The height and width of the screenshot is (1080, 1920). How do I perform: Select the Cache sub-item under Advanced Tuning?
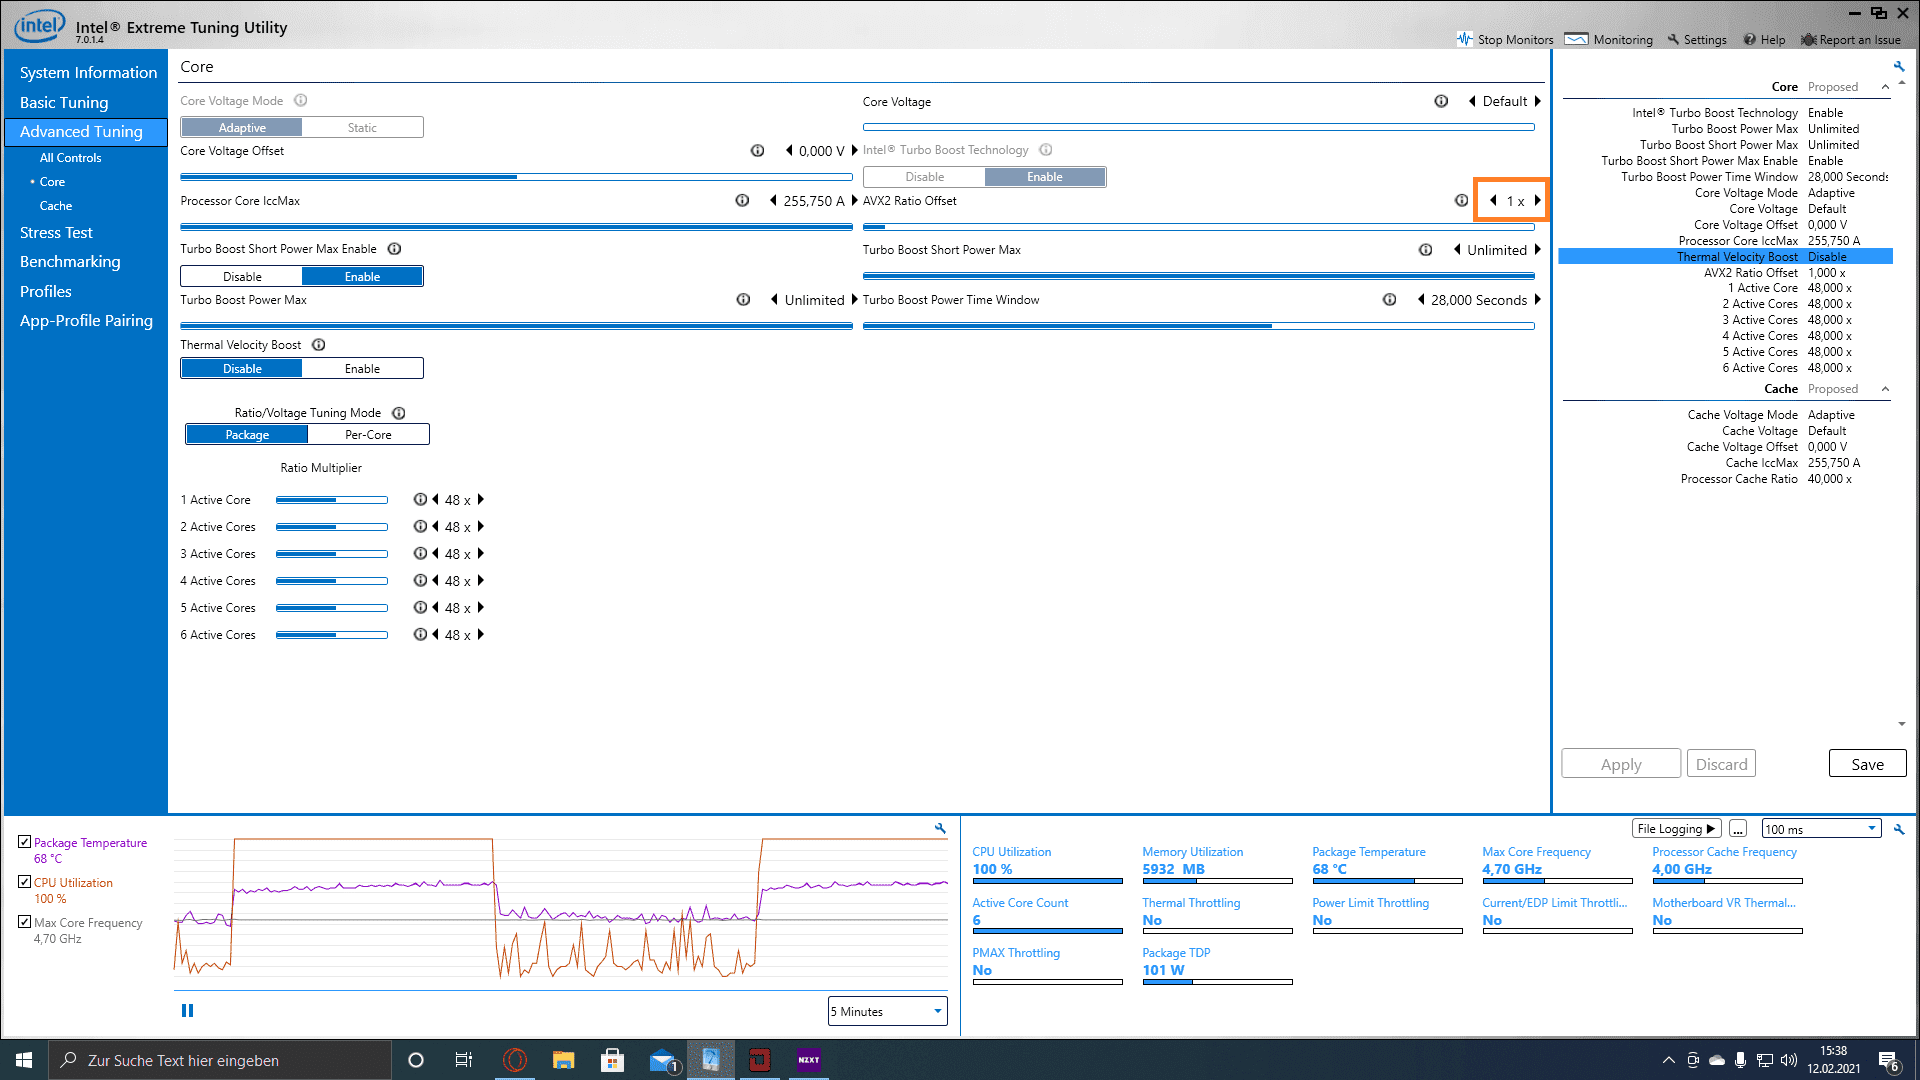[x=56, y=206]
